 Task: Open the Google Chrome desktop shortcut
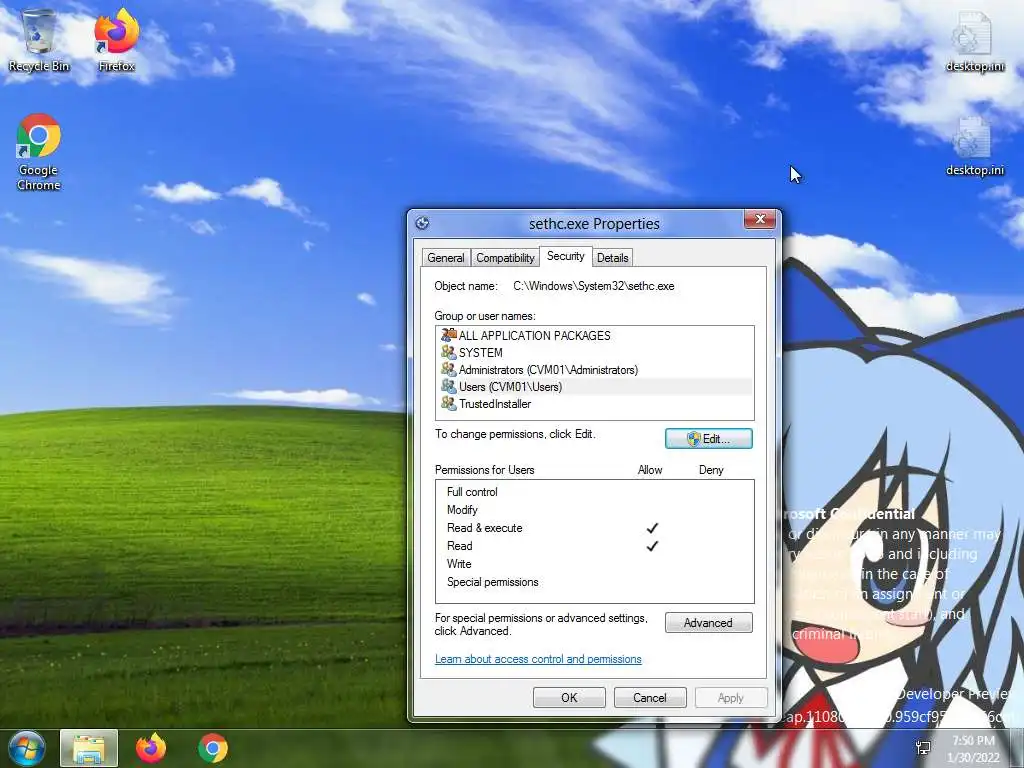[39, 152]
